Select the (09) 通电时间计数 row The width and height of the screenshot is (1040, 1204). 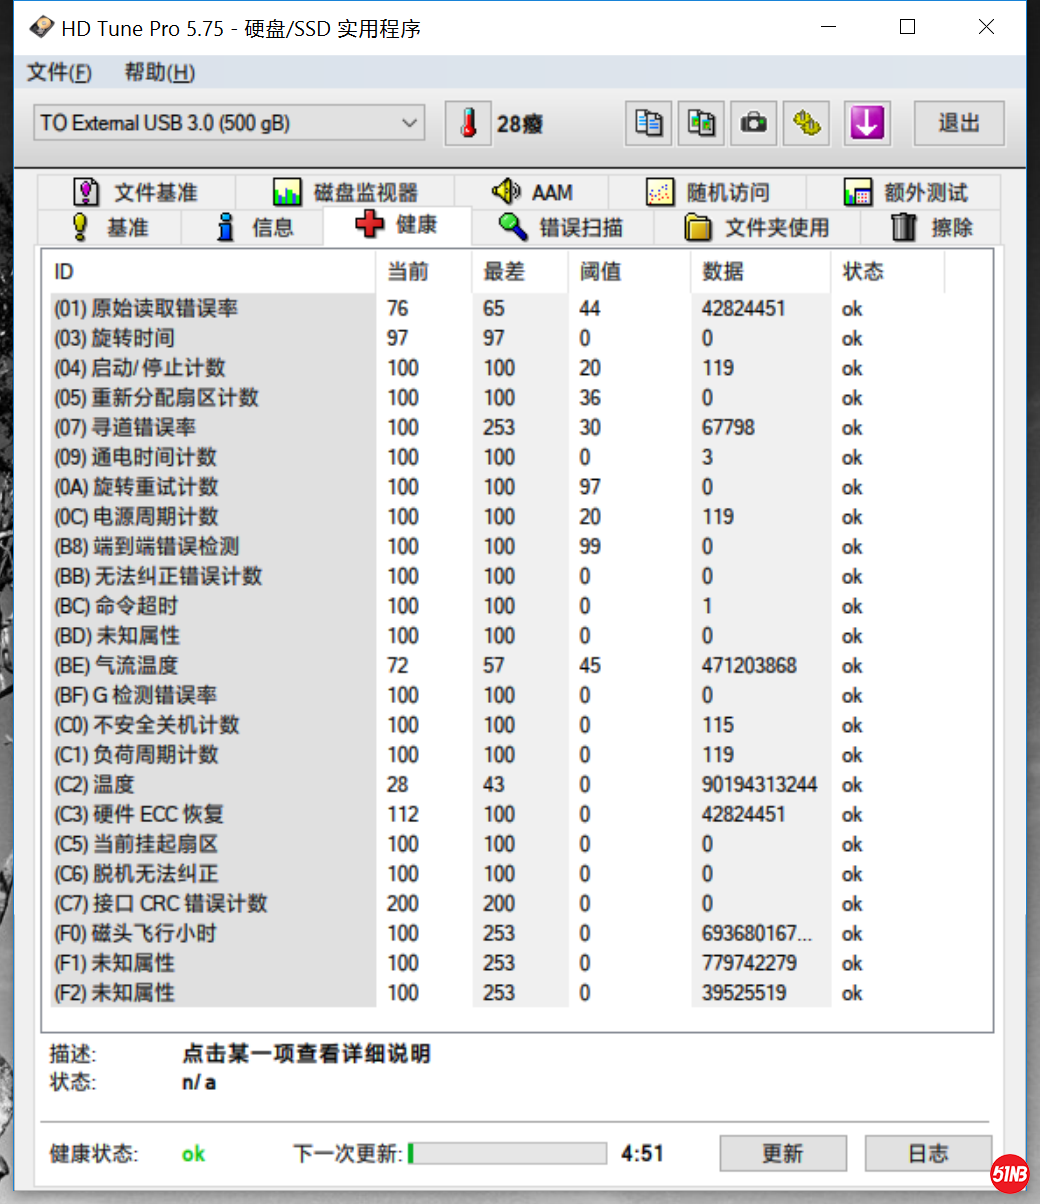pos(497,457)
